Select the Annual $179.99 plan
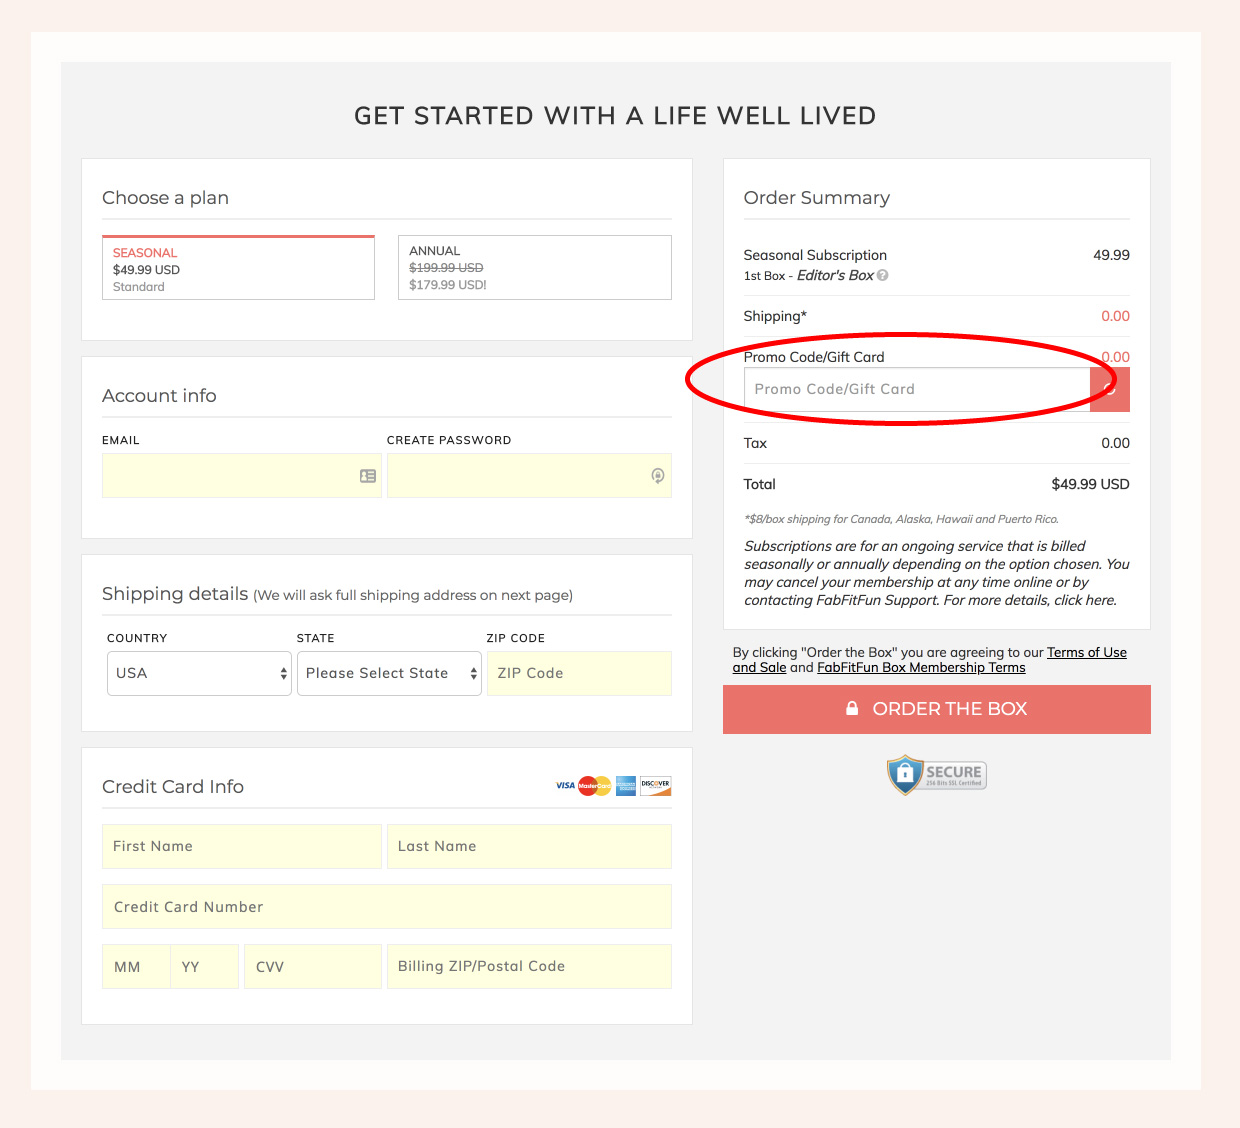Viewport: 1240px width, 1128px height. pyautogui.click(x=534, y=268)
